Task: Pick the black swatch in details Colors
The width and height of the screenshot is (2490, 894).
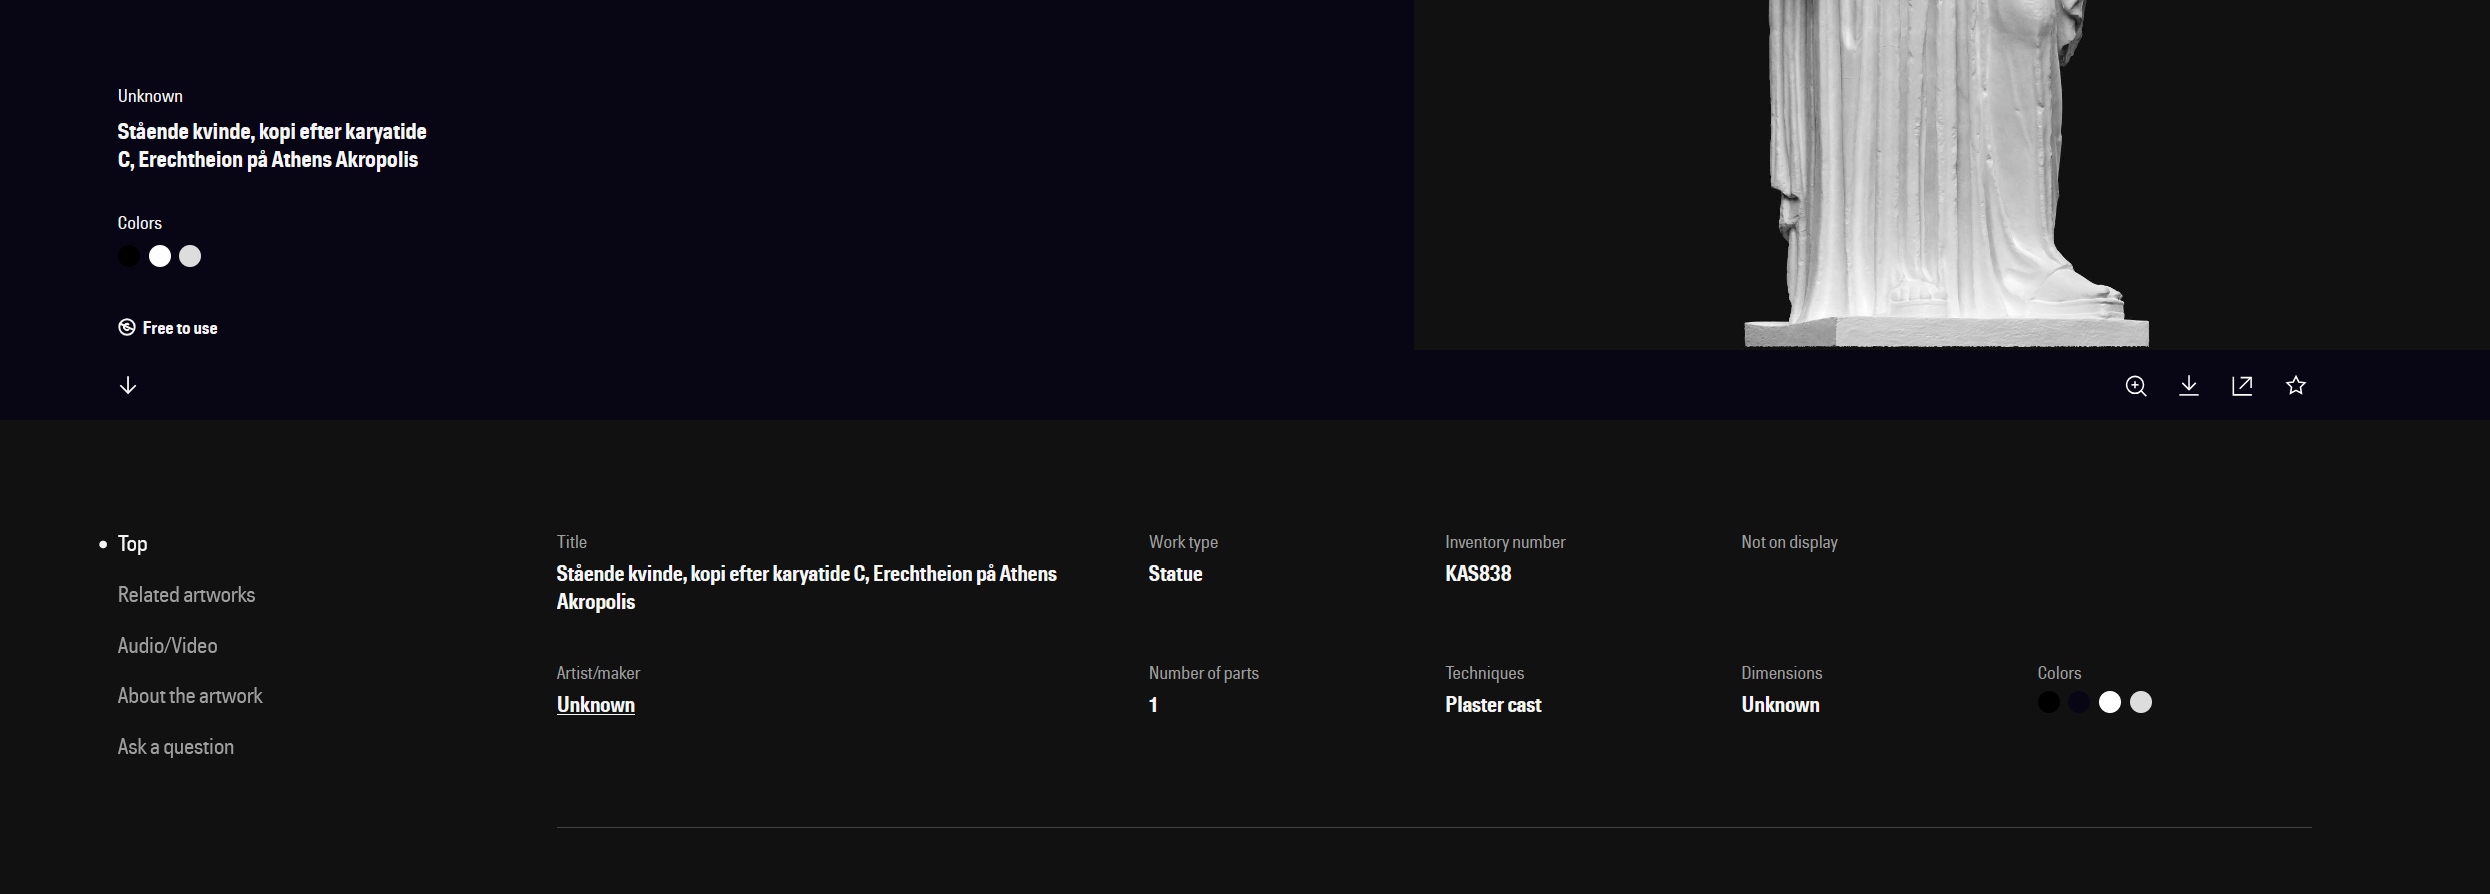Action: 2049,703
